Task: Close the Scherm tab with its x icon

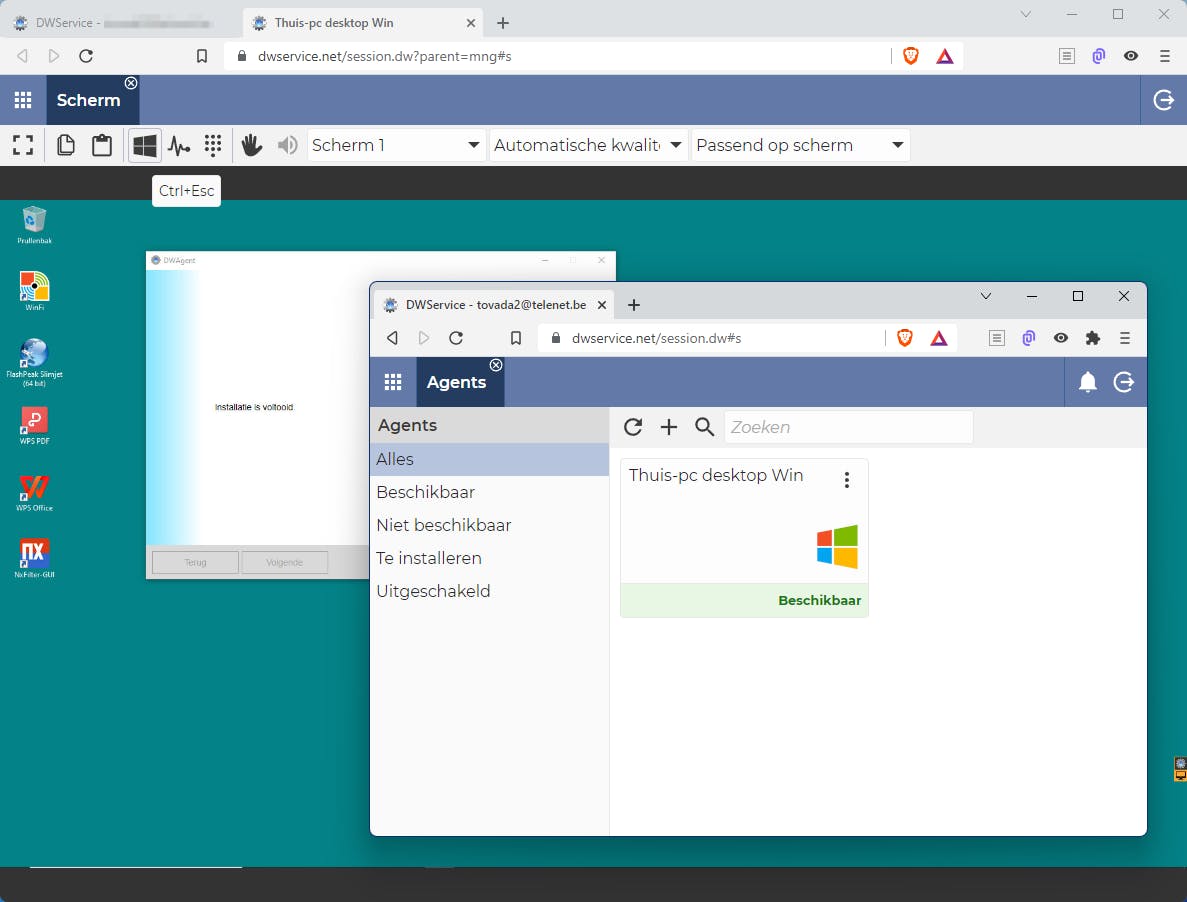Action: point(131,82)
